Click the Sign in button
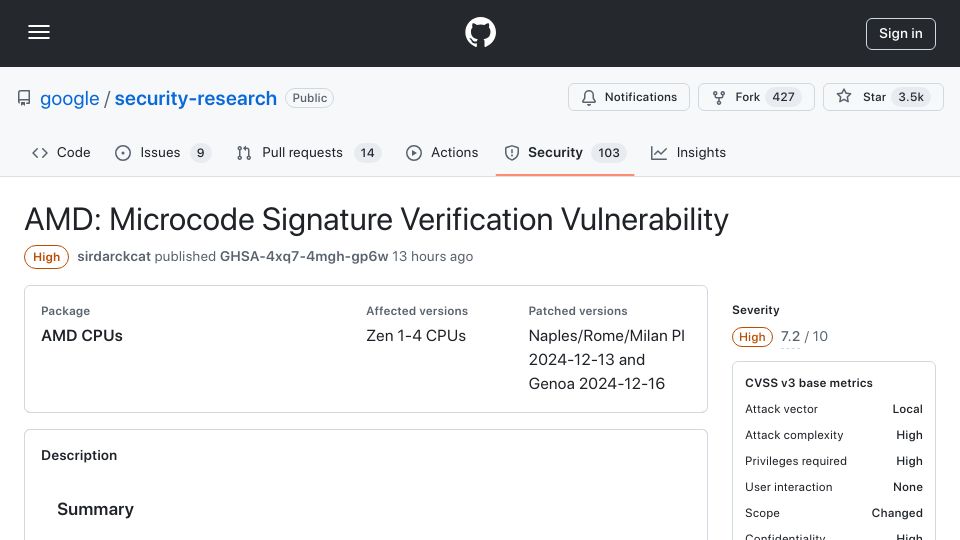 tap(901, 34)
